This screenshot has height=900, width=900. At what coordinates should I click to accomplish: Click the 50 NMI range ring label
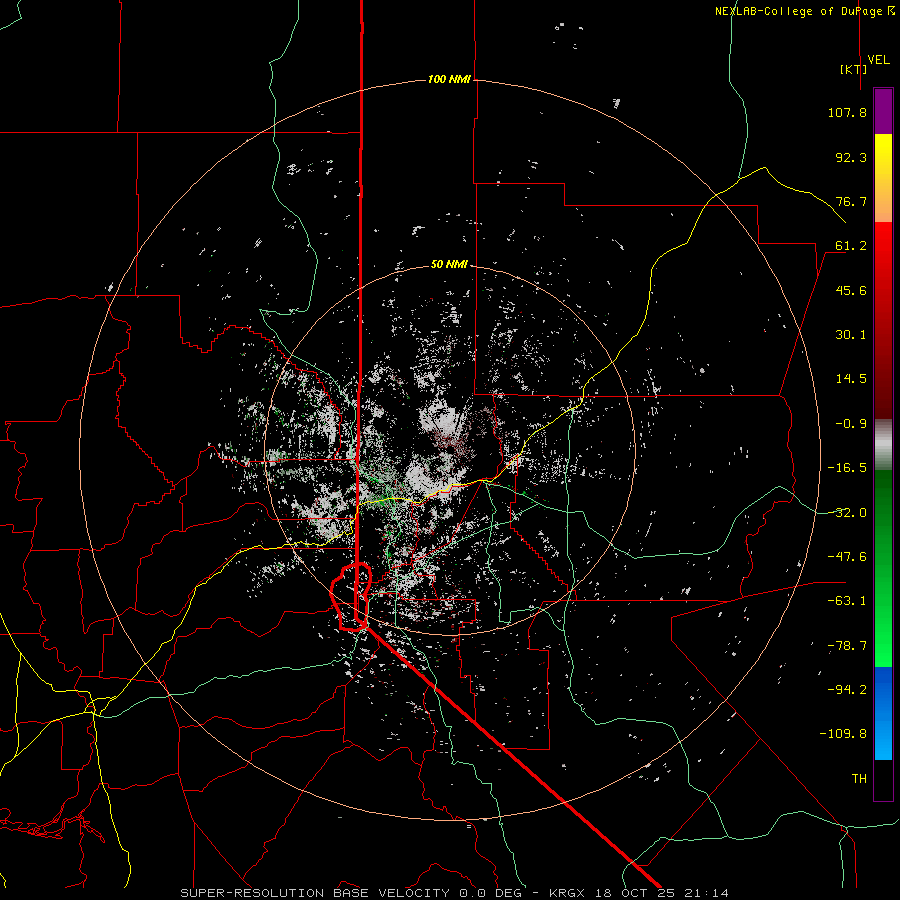[x=449, y=265]
